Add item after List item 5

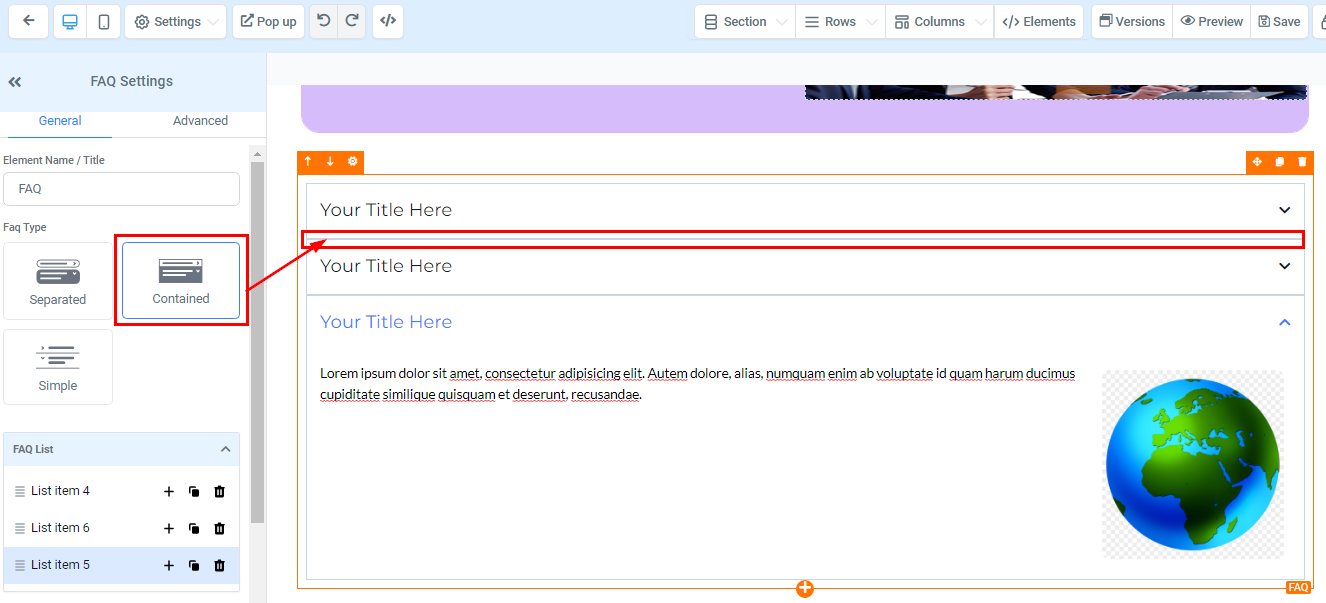169,566
